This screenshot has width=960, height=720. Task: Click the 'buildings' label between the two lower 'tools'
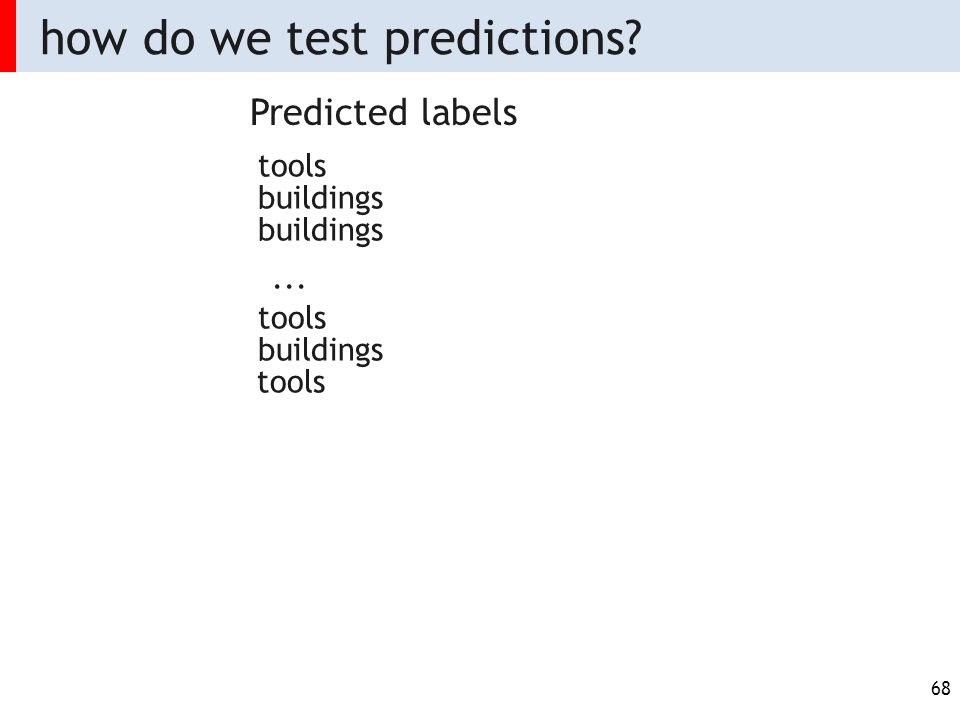click(320, 351)
